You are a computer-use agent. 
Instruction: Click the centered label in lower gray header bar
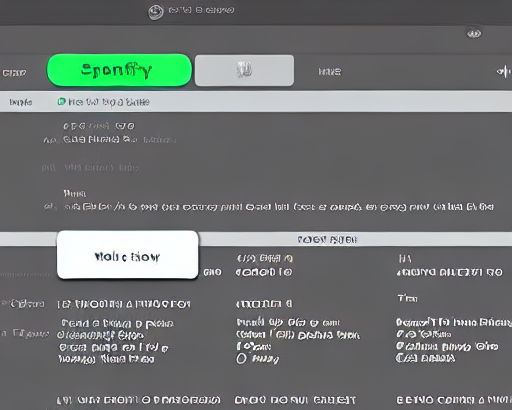327,240
